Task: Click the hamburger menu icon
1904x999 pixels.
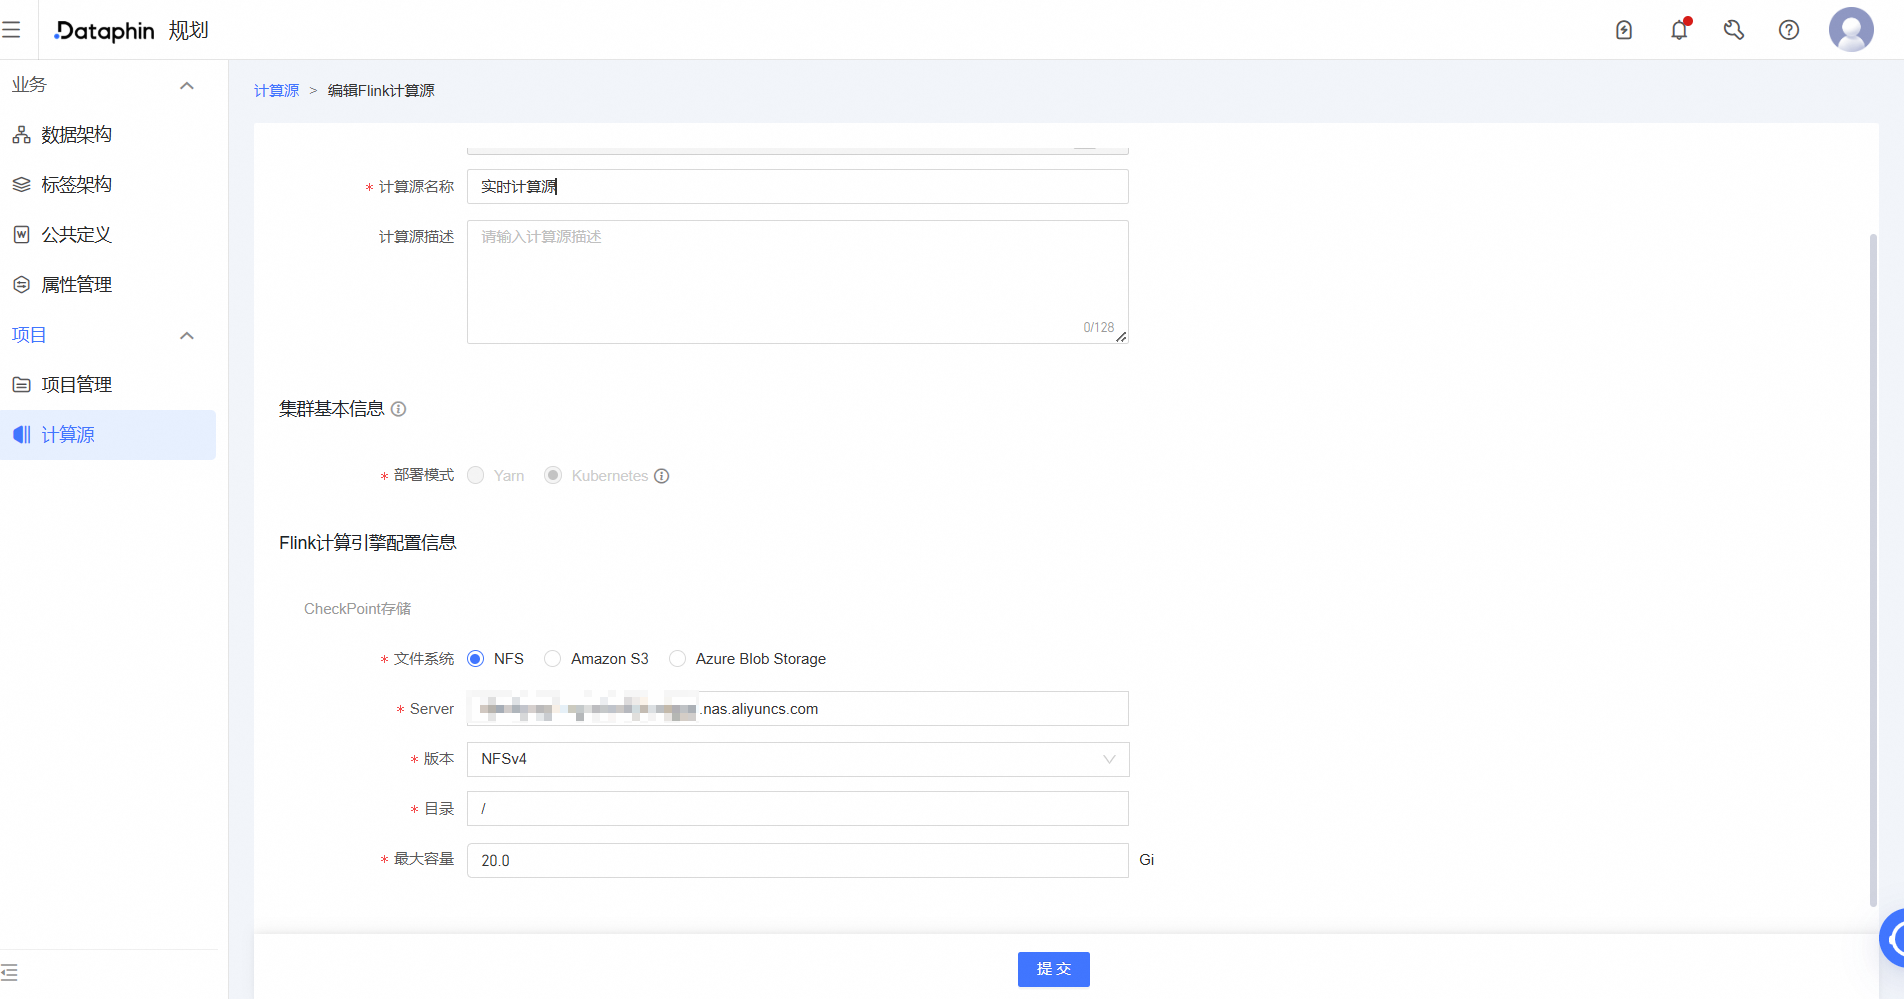Action: (11, 30)
